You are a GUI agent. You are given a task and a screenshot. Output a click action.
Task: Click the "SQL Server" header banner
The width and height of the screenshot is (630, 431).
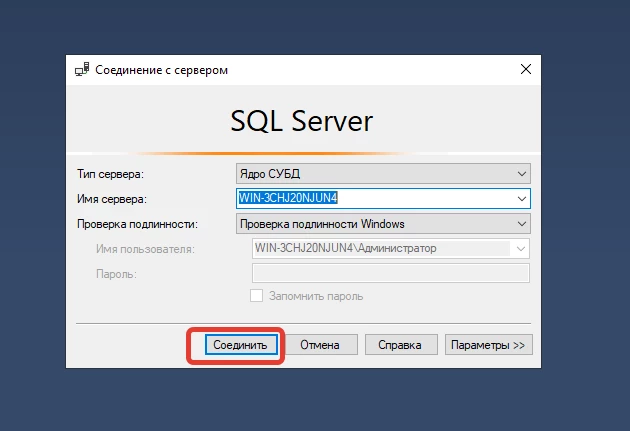tap(301, 121)
